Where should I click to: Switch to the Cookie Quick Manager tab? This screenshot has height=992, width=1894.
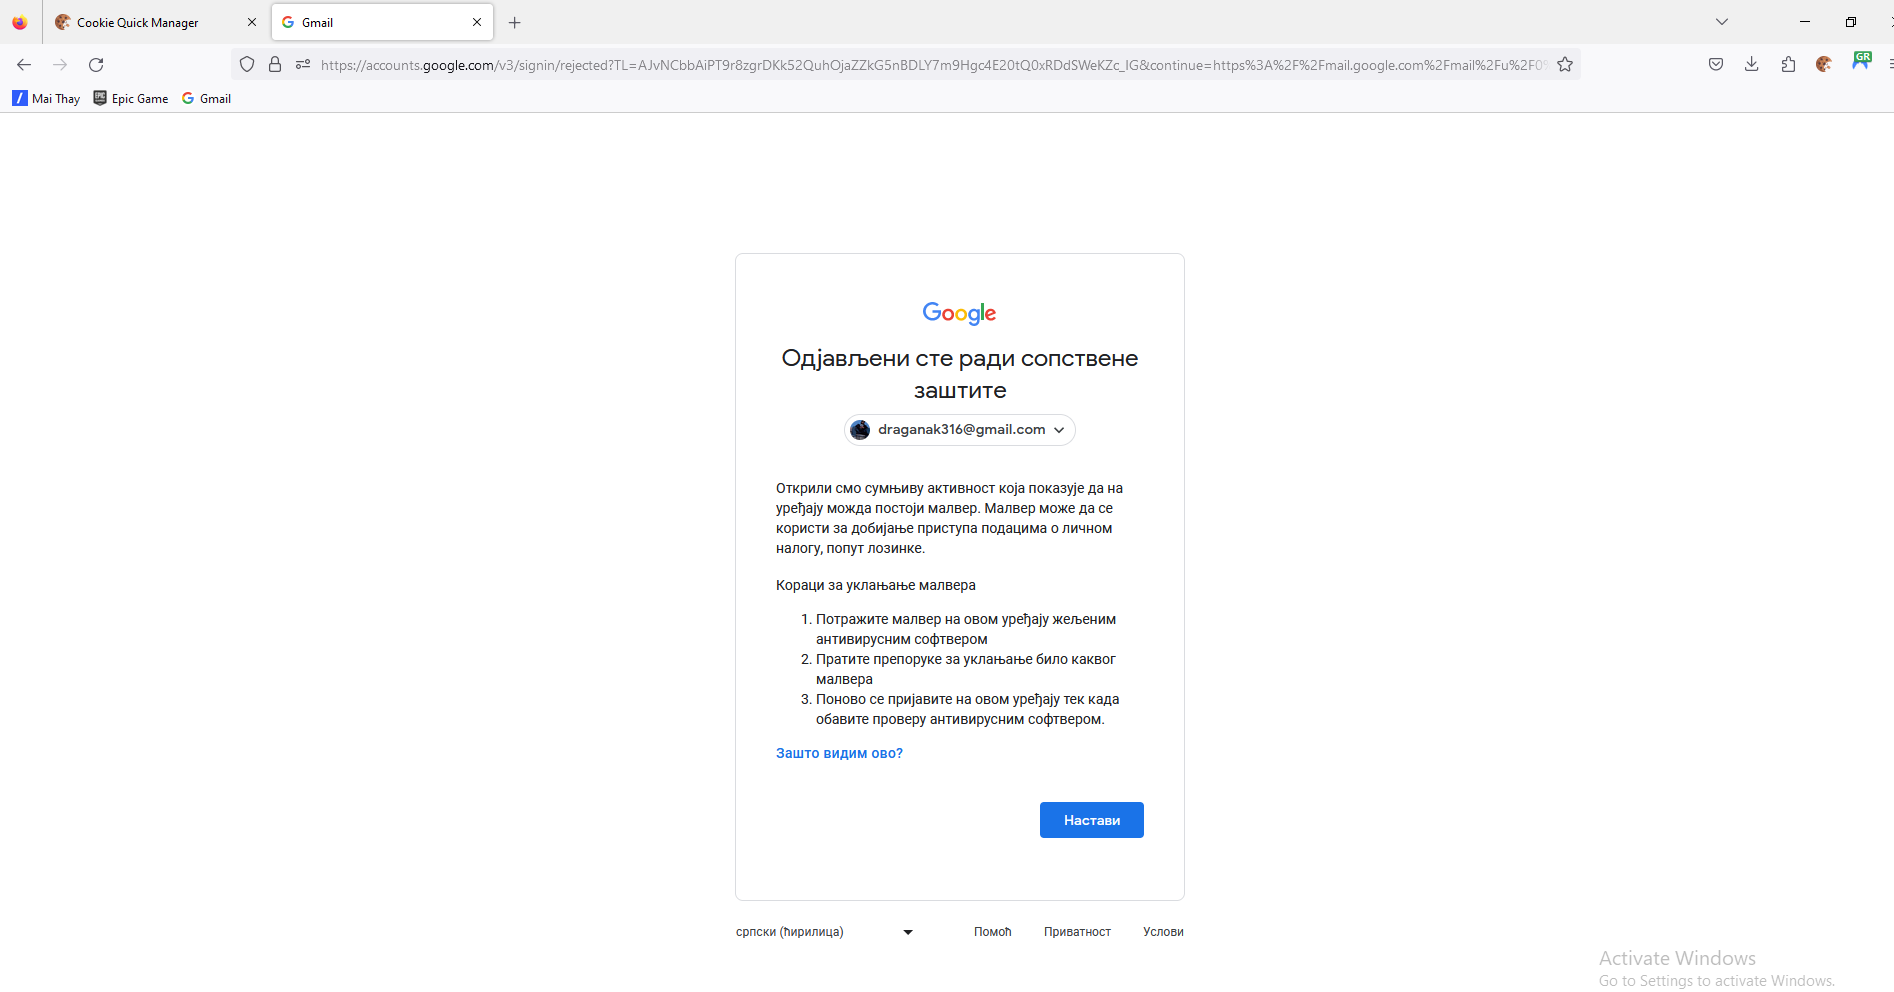(x=156, y=22)
